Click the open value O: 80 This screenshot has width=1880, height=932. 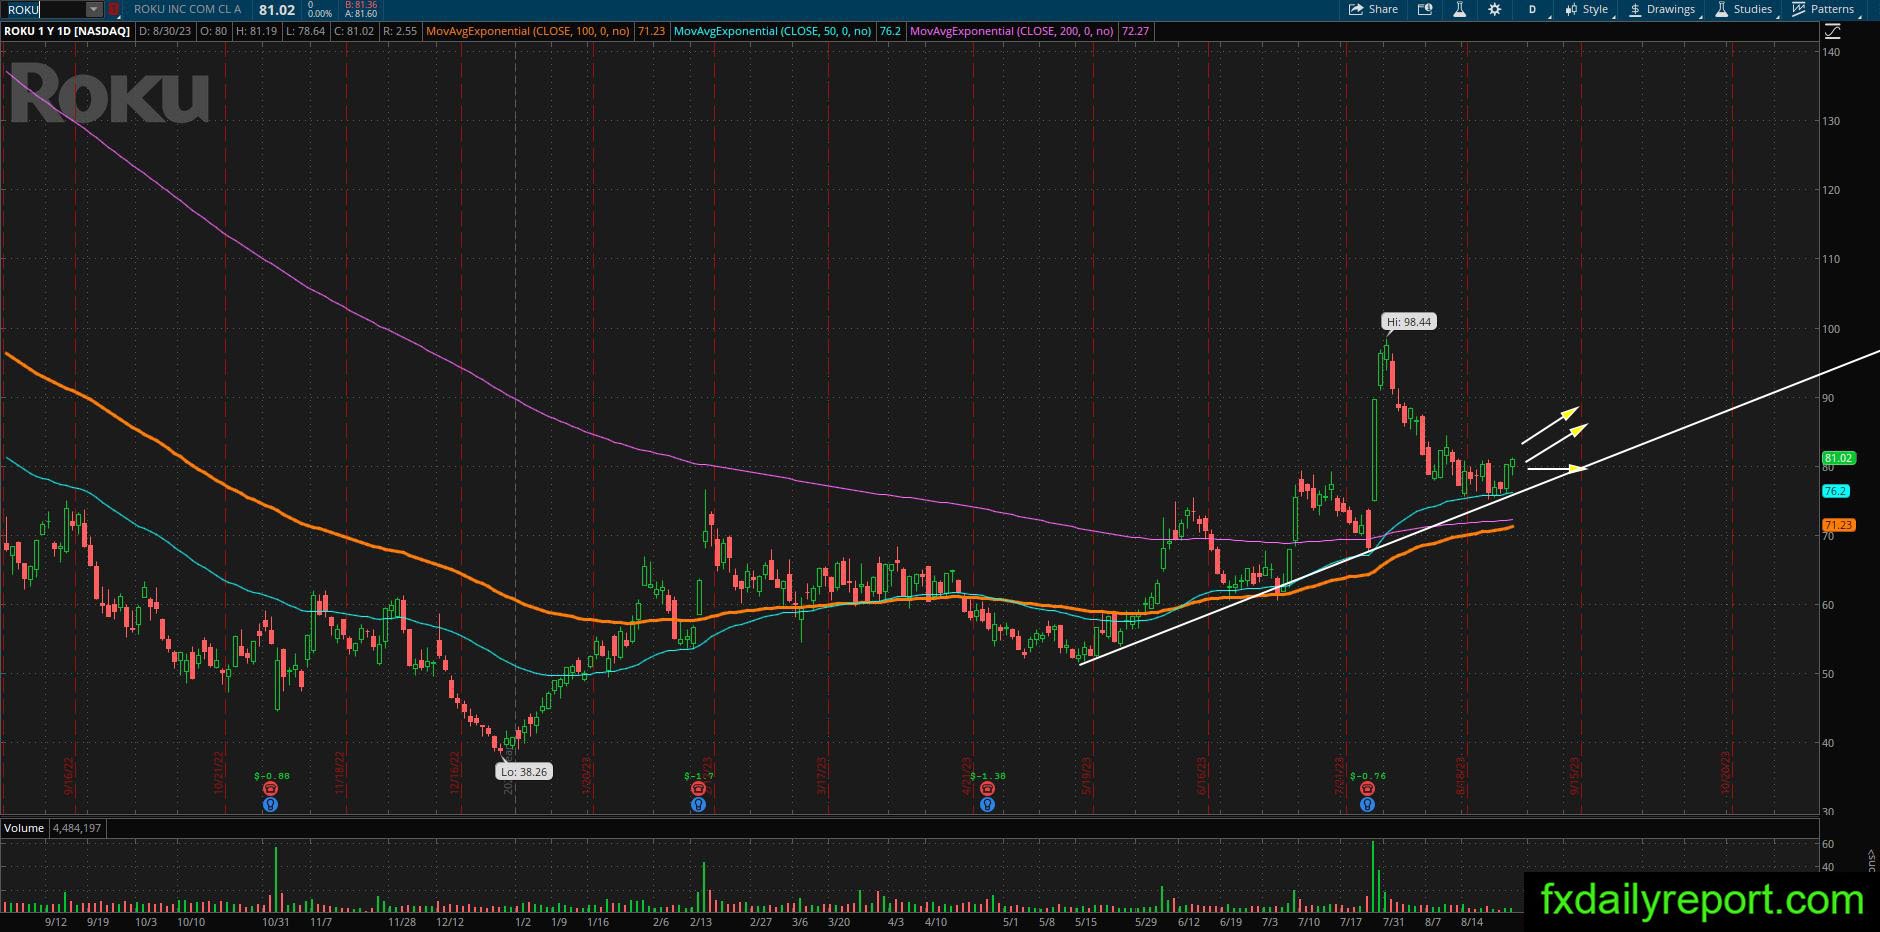[214, 31]
